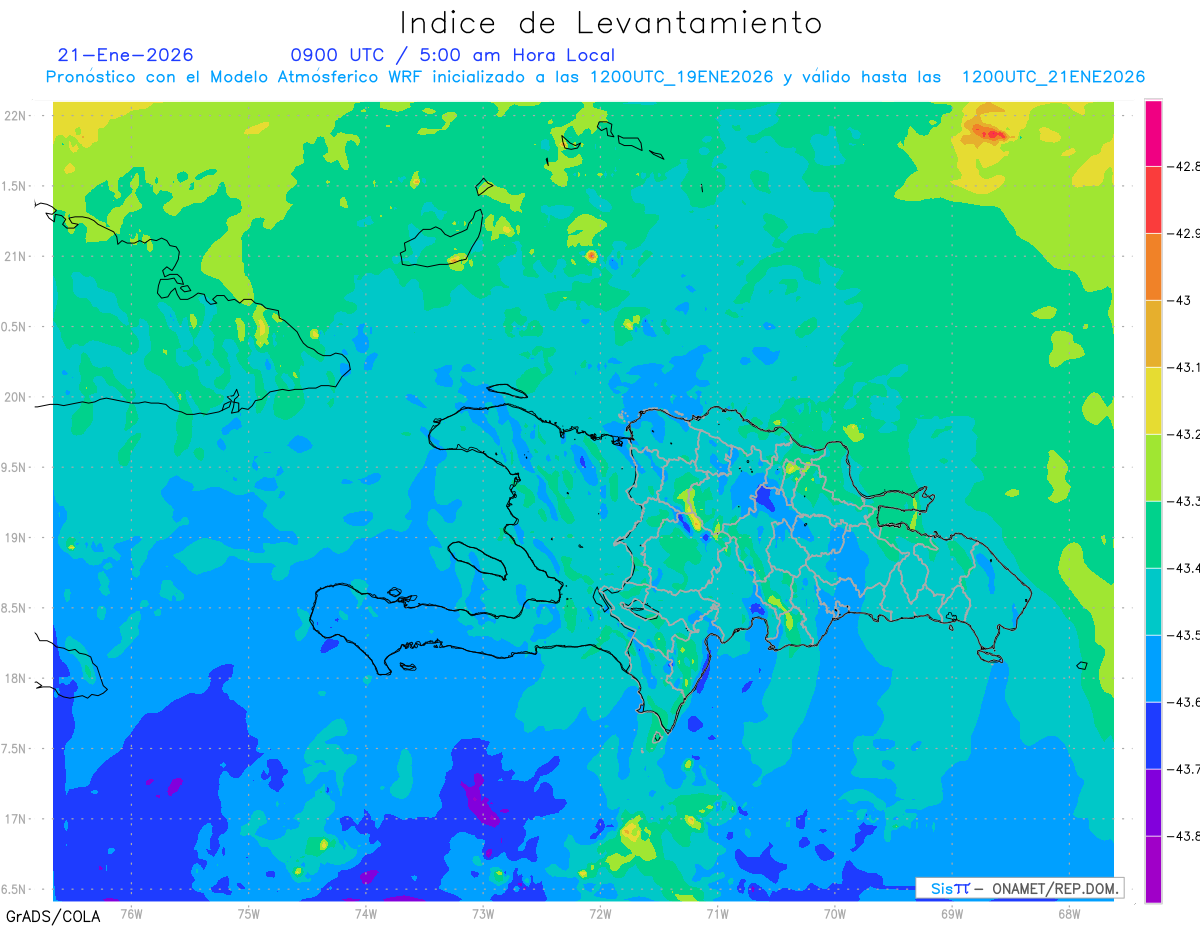Click the legend value '-43.5'
This screenshot has width=1200, height=927.
pyautogui.click(x=1184, y=635)
